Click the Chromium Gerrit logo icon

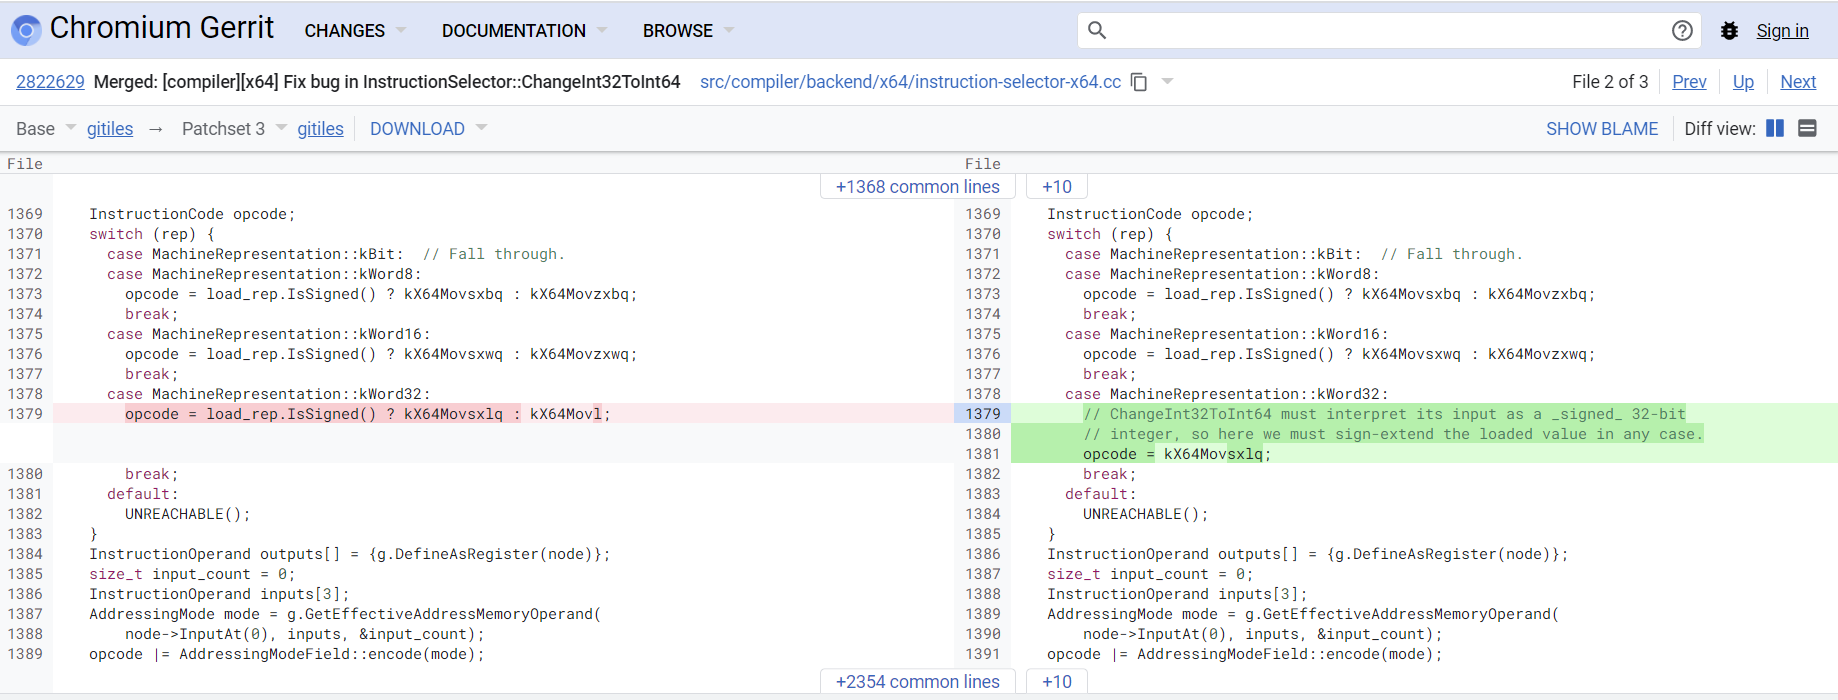[x=26, y=31]
